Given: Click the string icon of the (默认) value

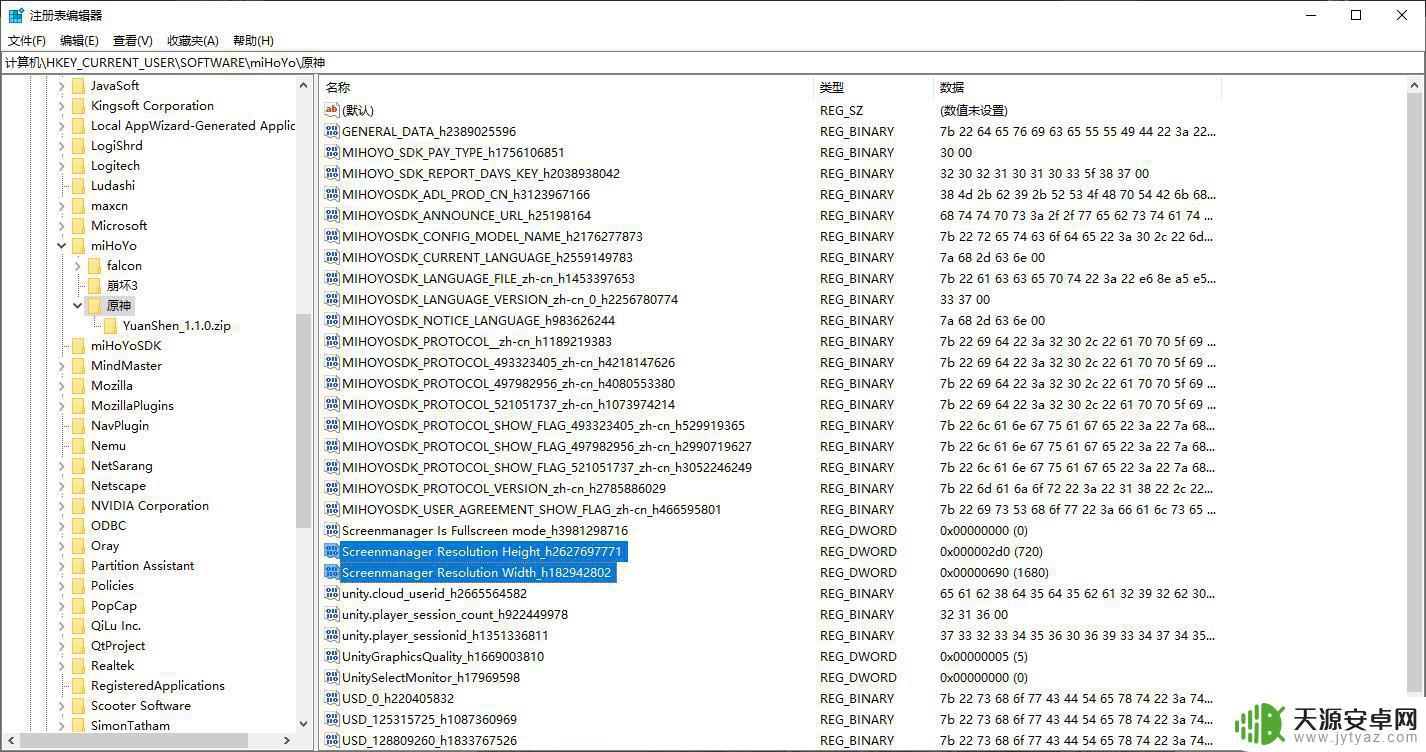Looking at the screenshot, I should 332,110.
